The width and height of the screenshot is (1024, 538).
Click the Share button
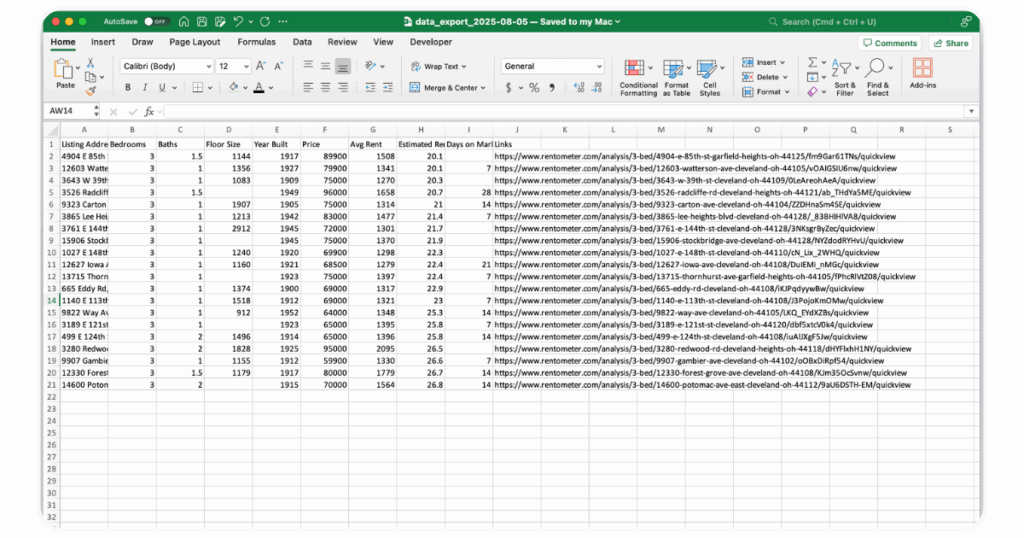(951, 43)
